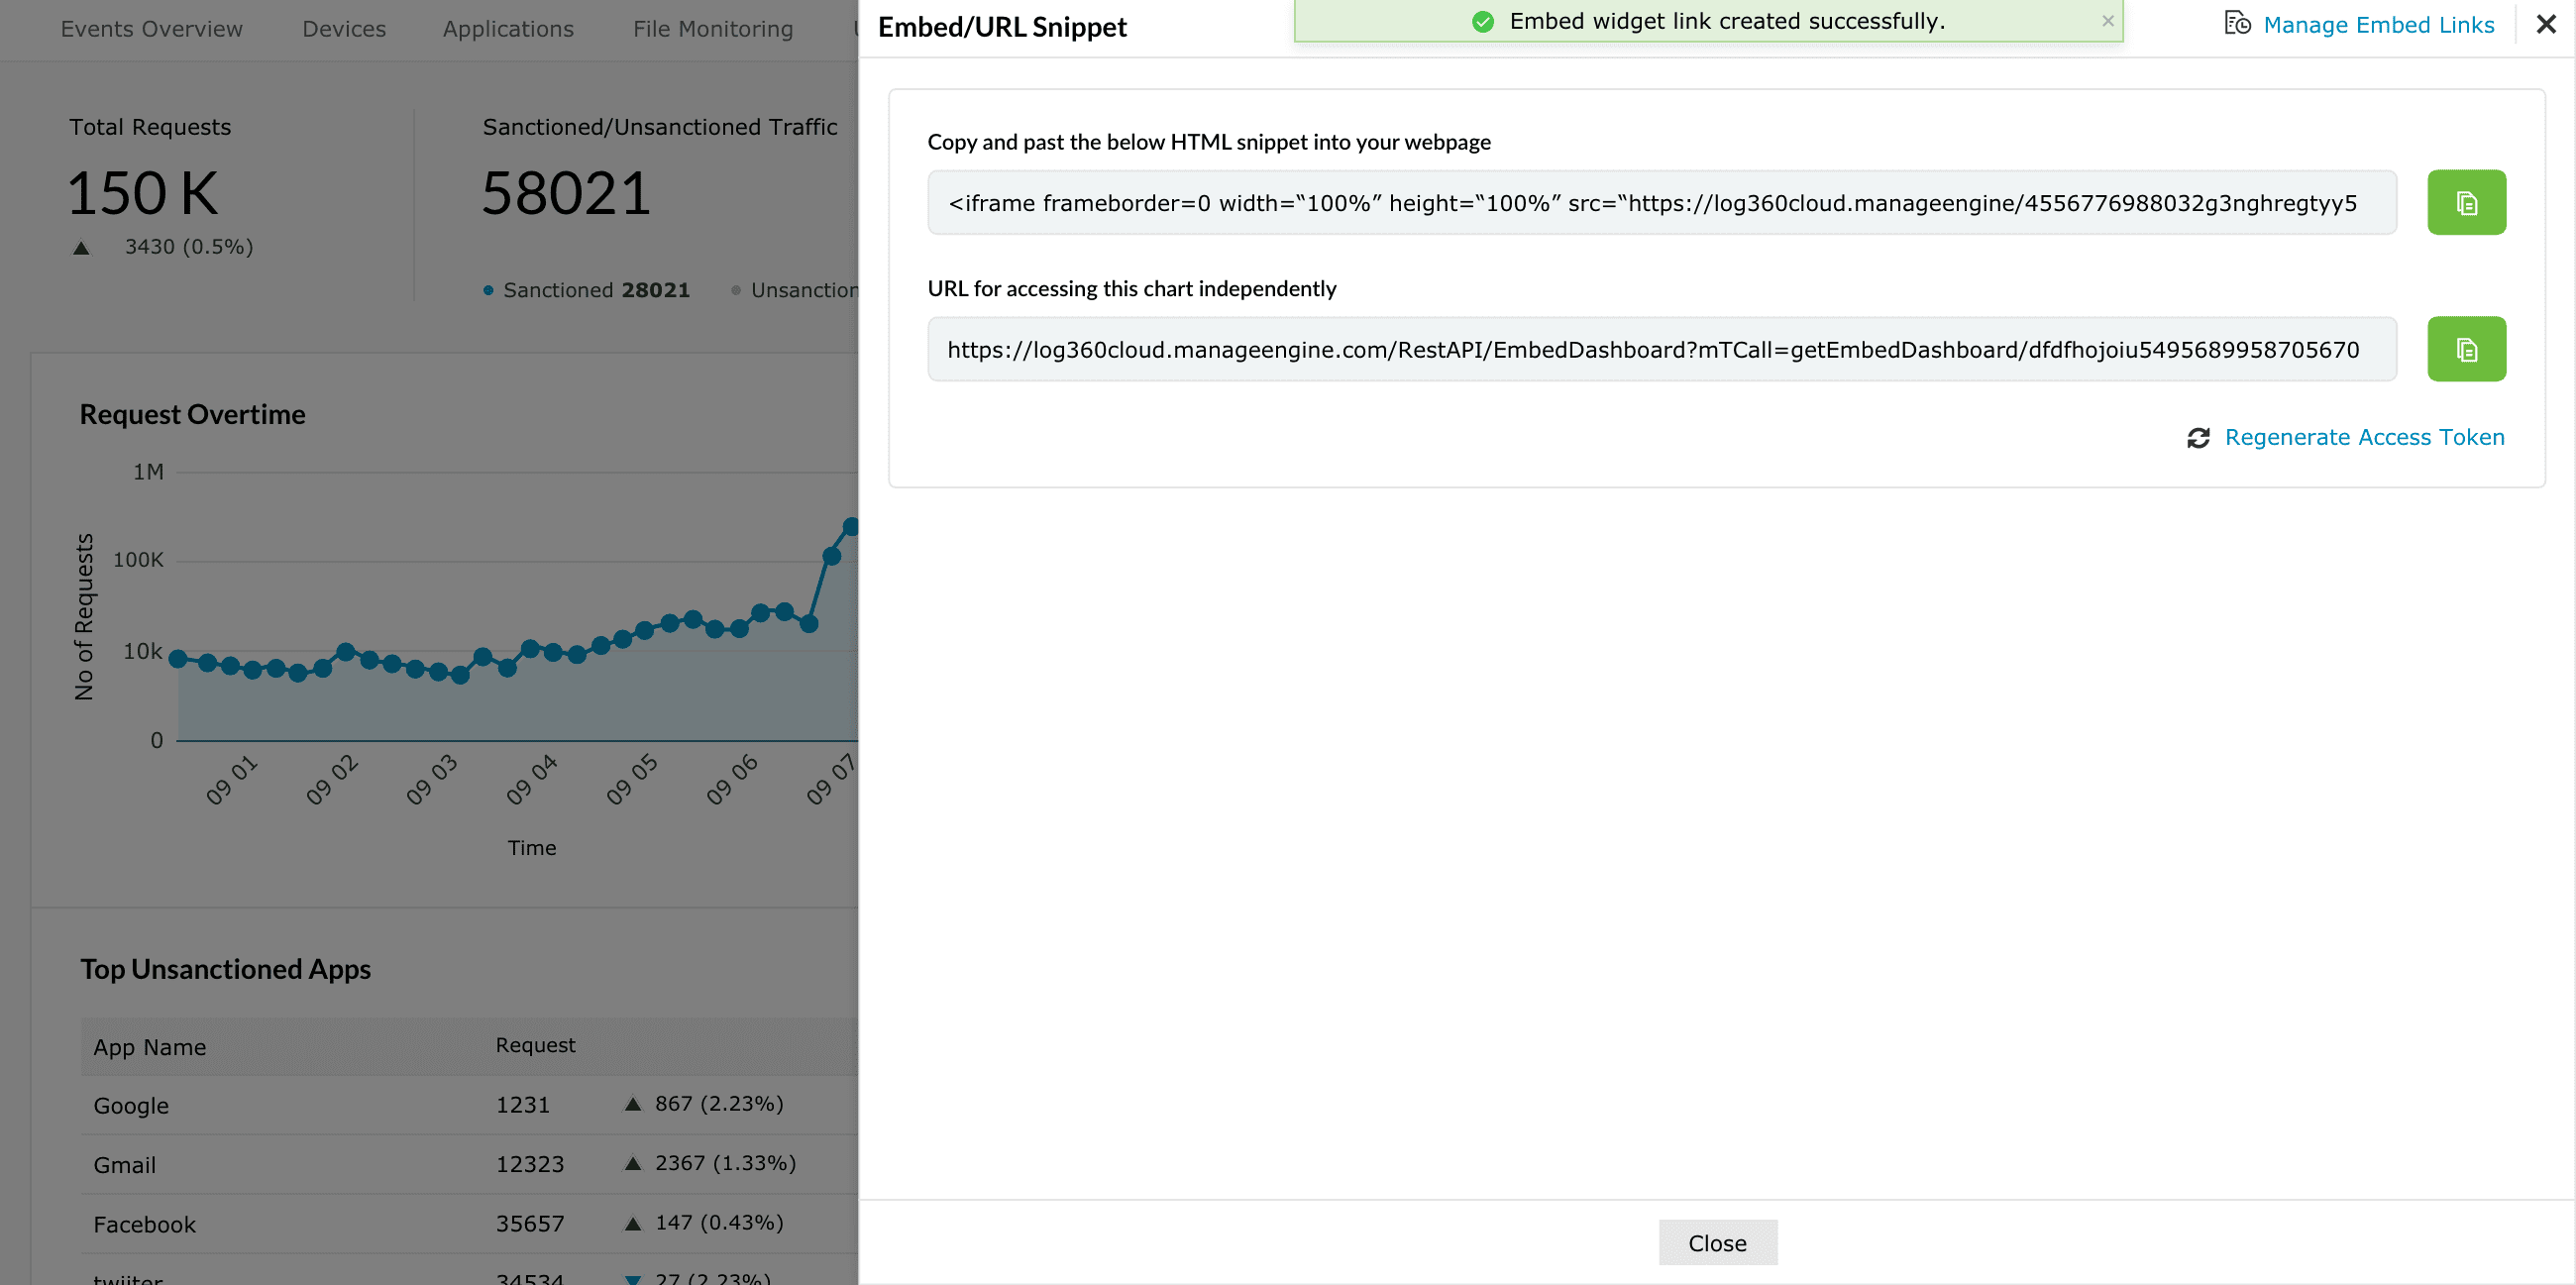
Task: Open the Events Overview tab
Action: coord(152,29)
